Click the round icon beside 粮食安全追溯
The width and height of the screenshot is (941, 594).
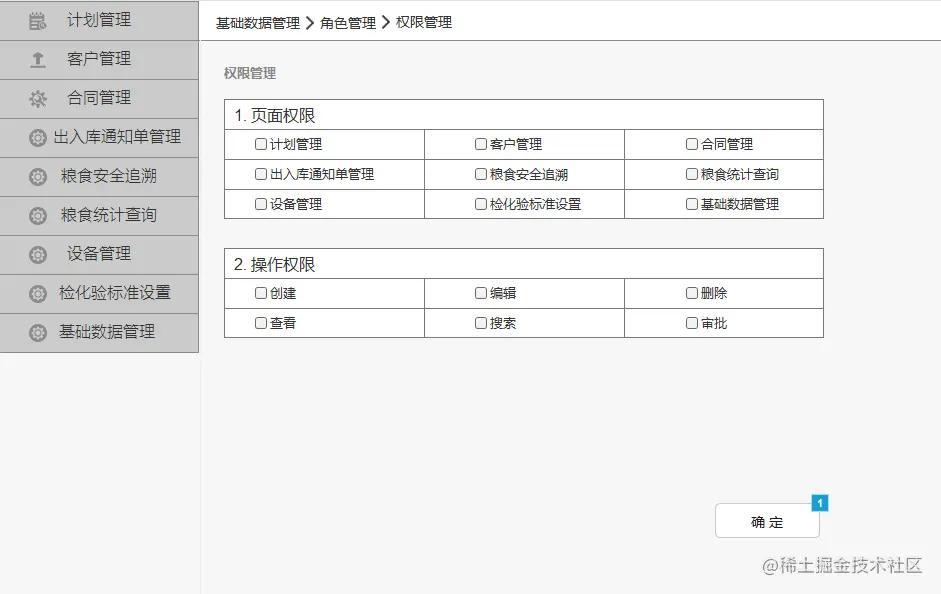38,177
